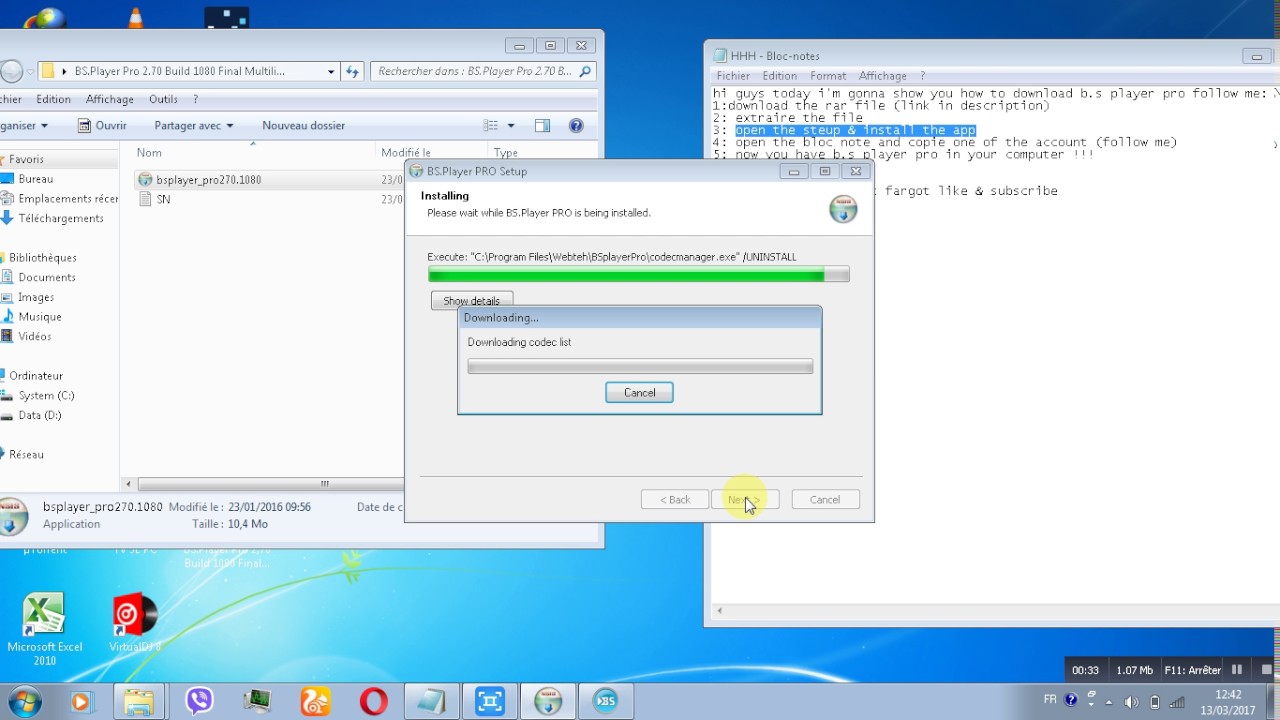Change Explorer view layout icon
Screen dimensions: 1280x720
click(491, 126)
